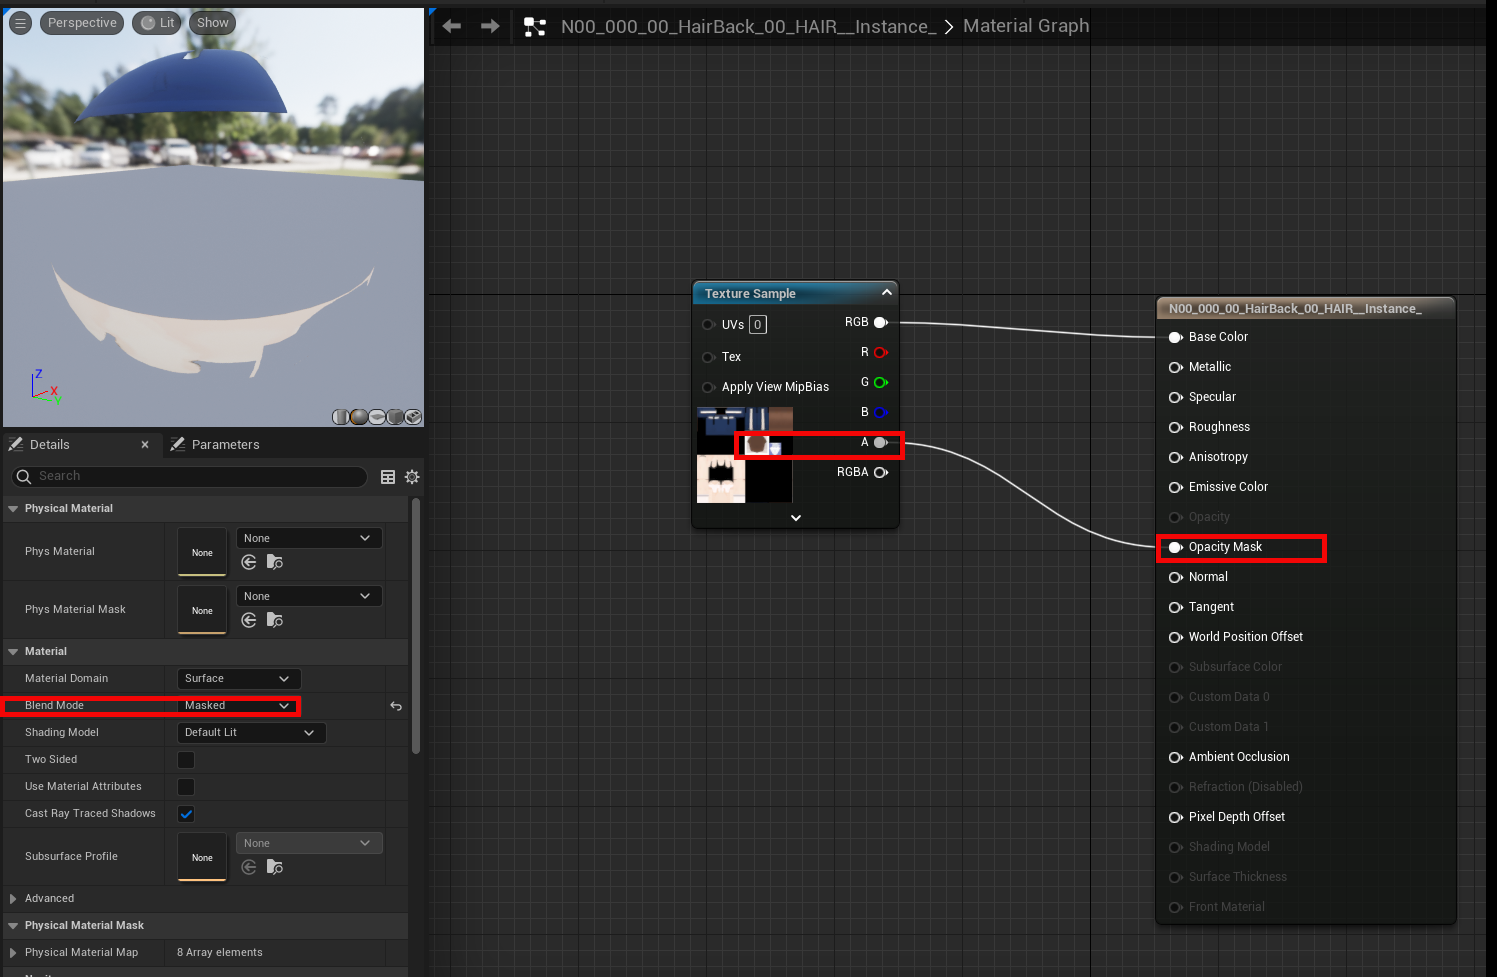Screen dimensions: 1497x977
Task: Connect the Texture Sample R channel output
Action: coord(879,352)
